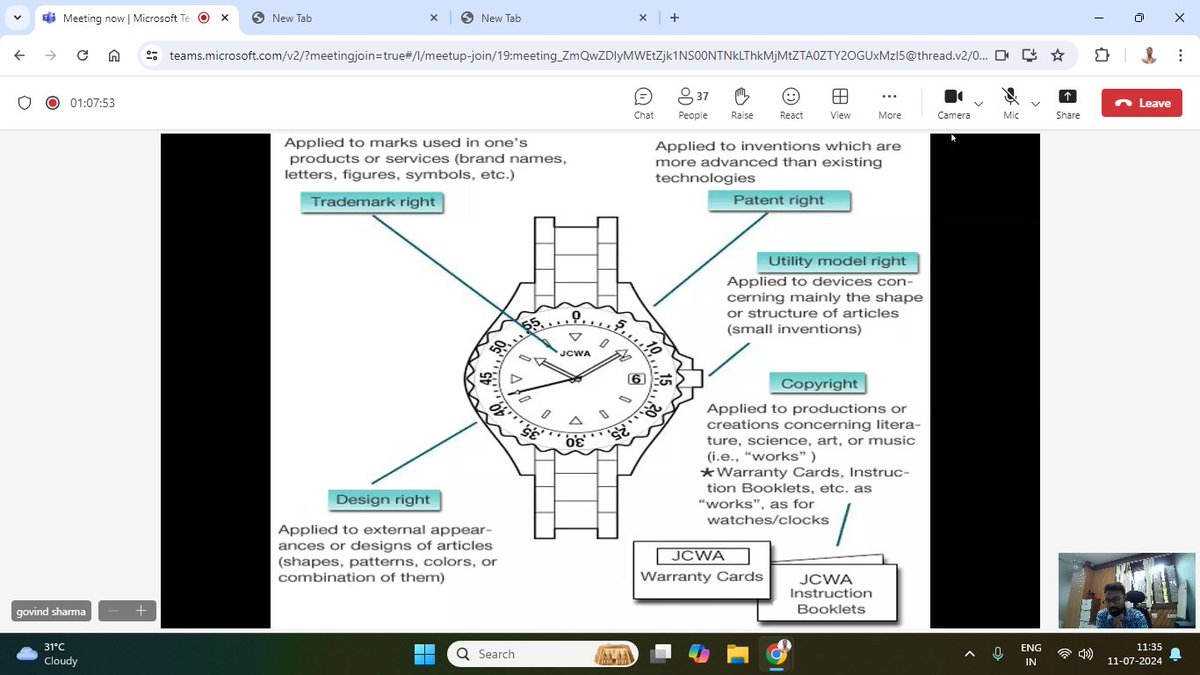The image size is (1200, 675).
Task: Open File Explorer from the taskbar
Action: coord(738,654)
